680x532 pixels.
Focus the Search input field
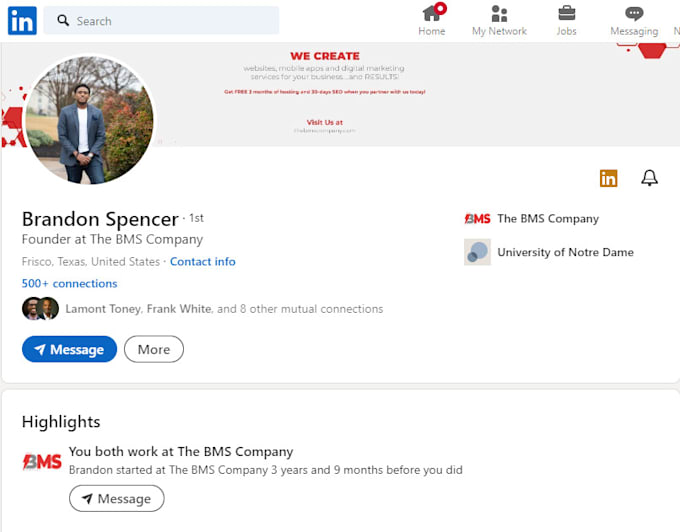pyautogui.click(x=161, y=20)
